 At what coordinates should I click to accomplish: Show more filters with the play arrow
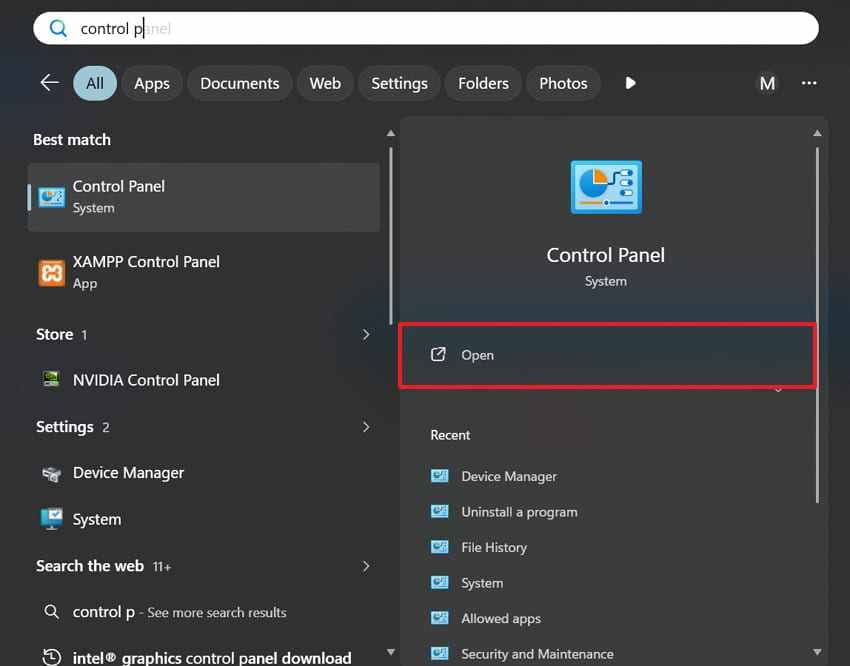click(630, 83)
